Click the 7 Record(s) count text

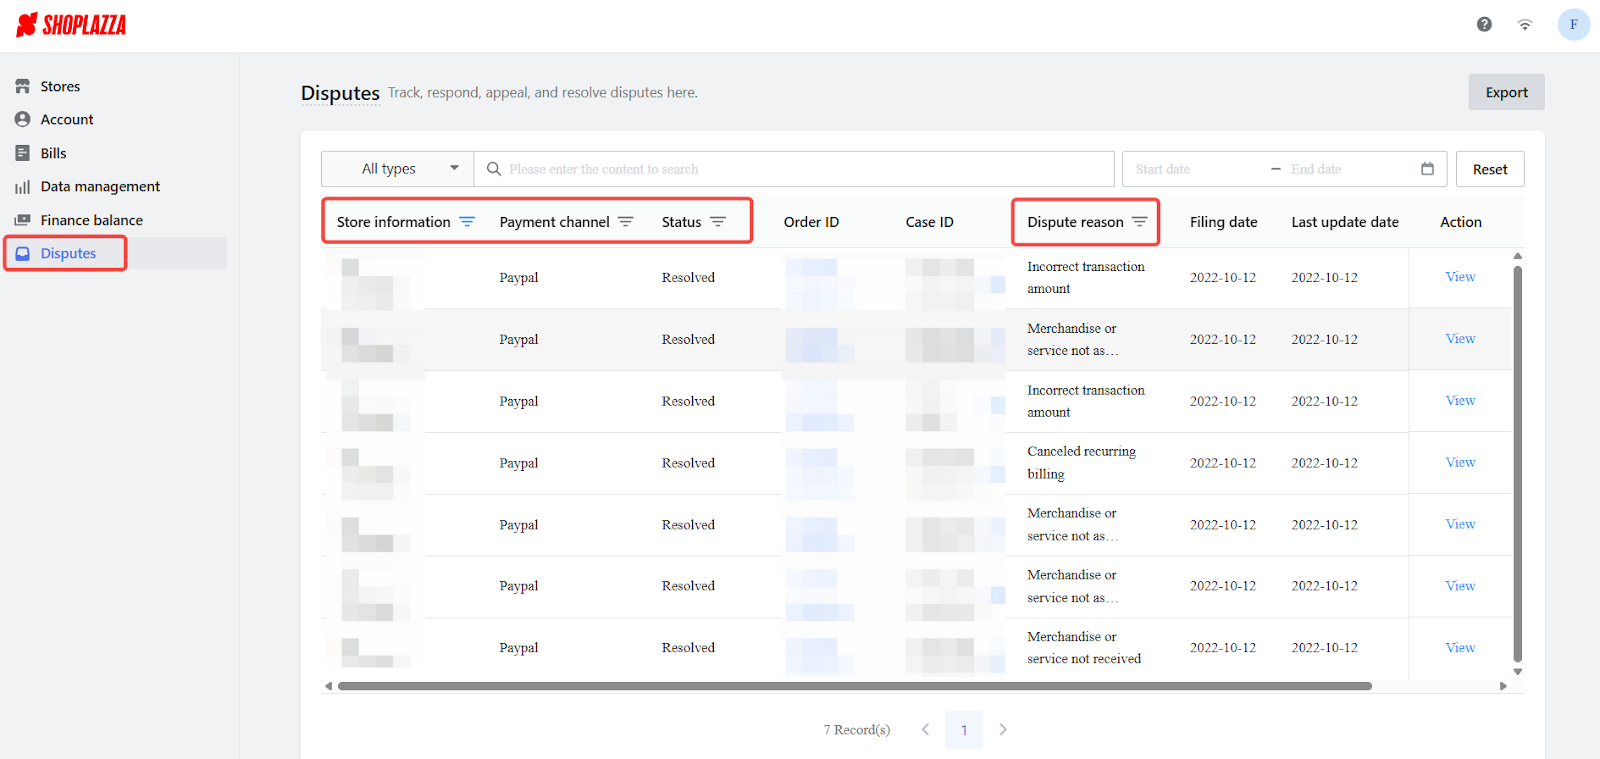[857, 730]
